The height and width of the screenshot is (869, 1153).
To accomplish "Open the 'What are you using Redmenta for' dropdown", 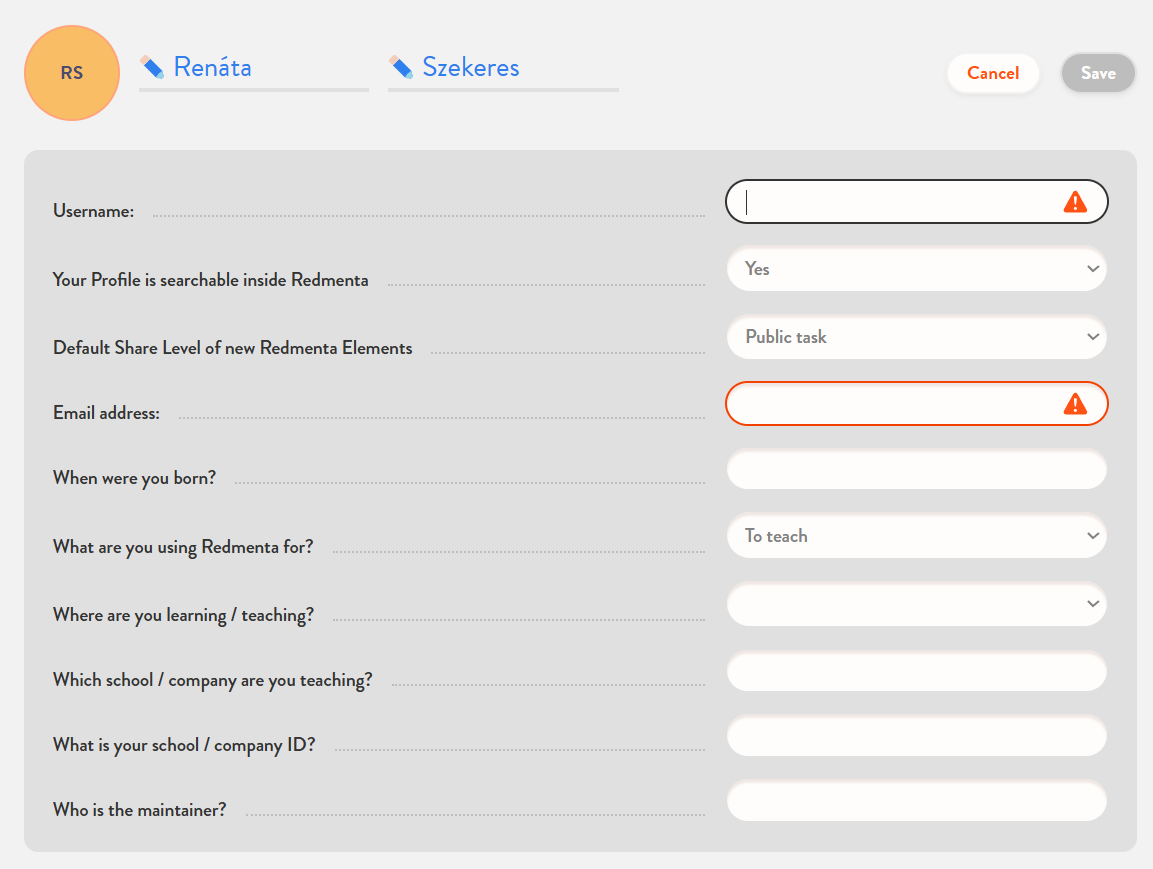I will 916,536.
